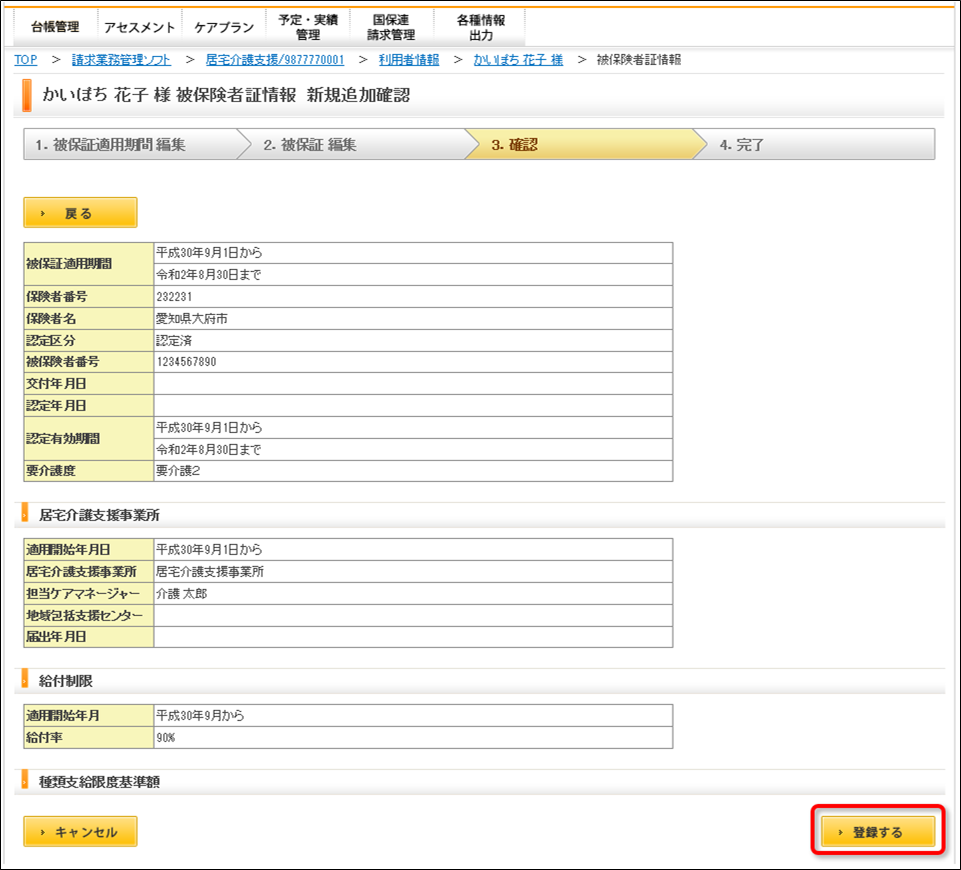Click 適用開始年月日 row label

click(x=89, y=550)
